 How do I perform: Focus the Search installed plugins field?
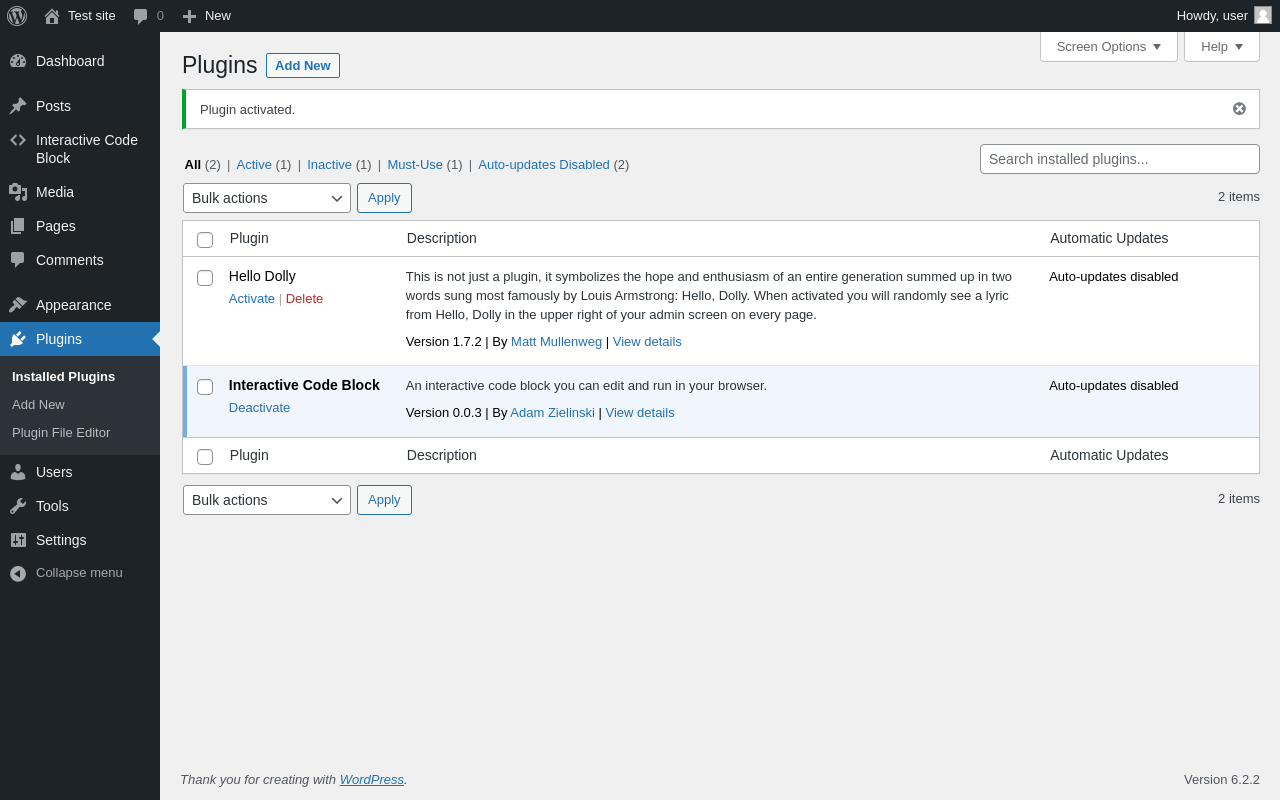(1120, 159)
